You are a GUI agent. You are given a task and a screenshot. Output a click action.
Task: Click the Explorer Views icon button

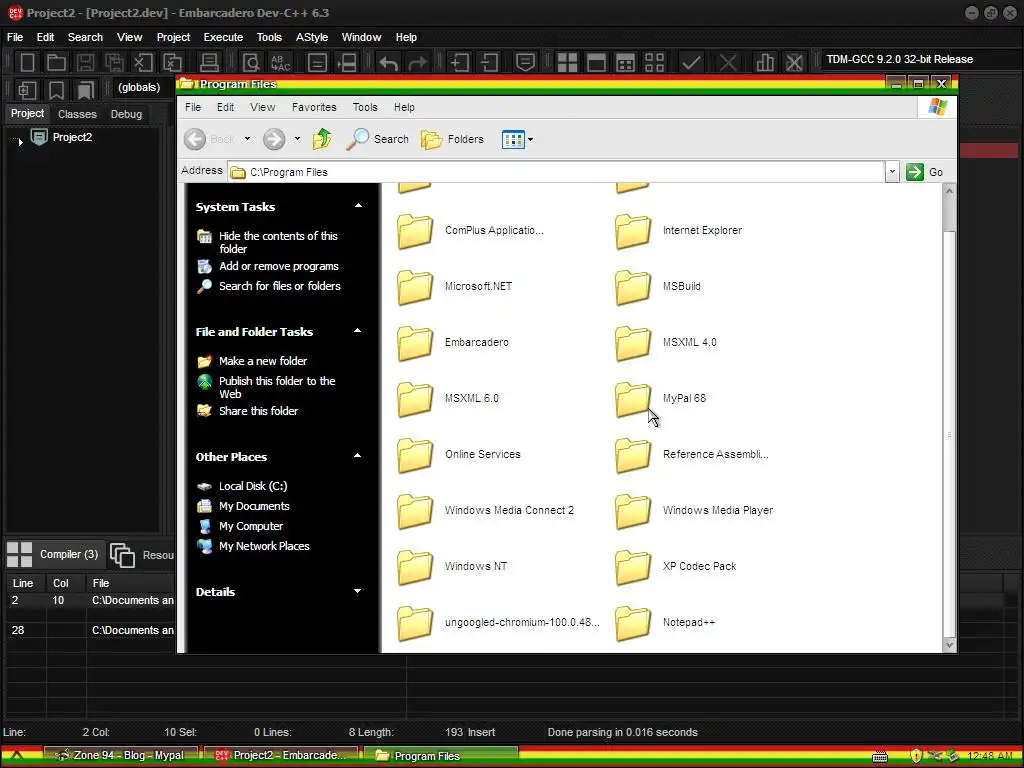[513, 139]
